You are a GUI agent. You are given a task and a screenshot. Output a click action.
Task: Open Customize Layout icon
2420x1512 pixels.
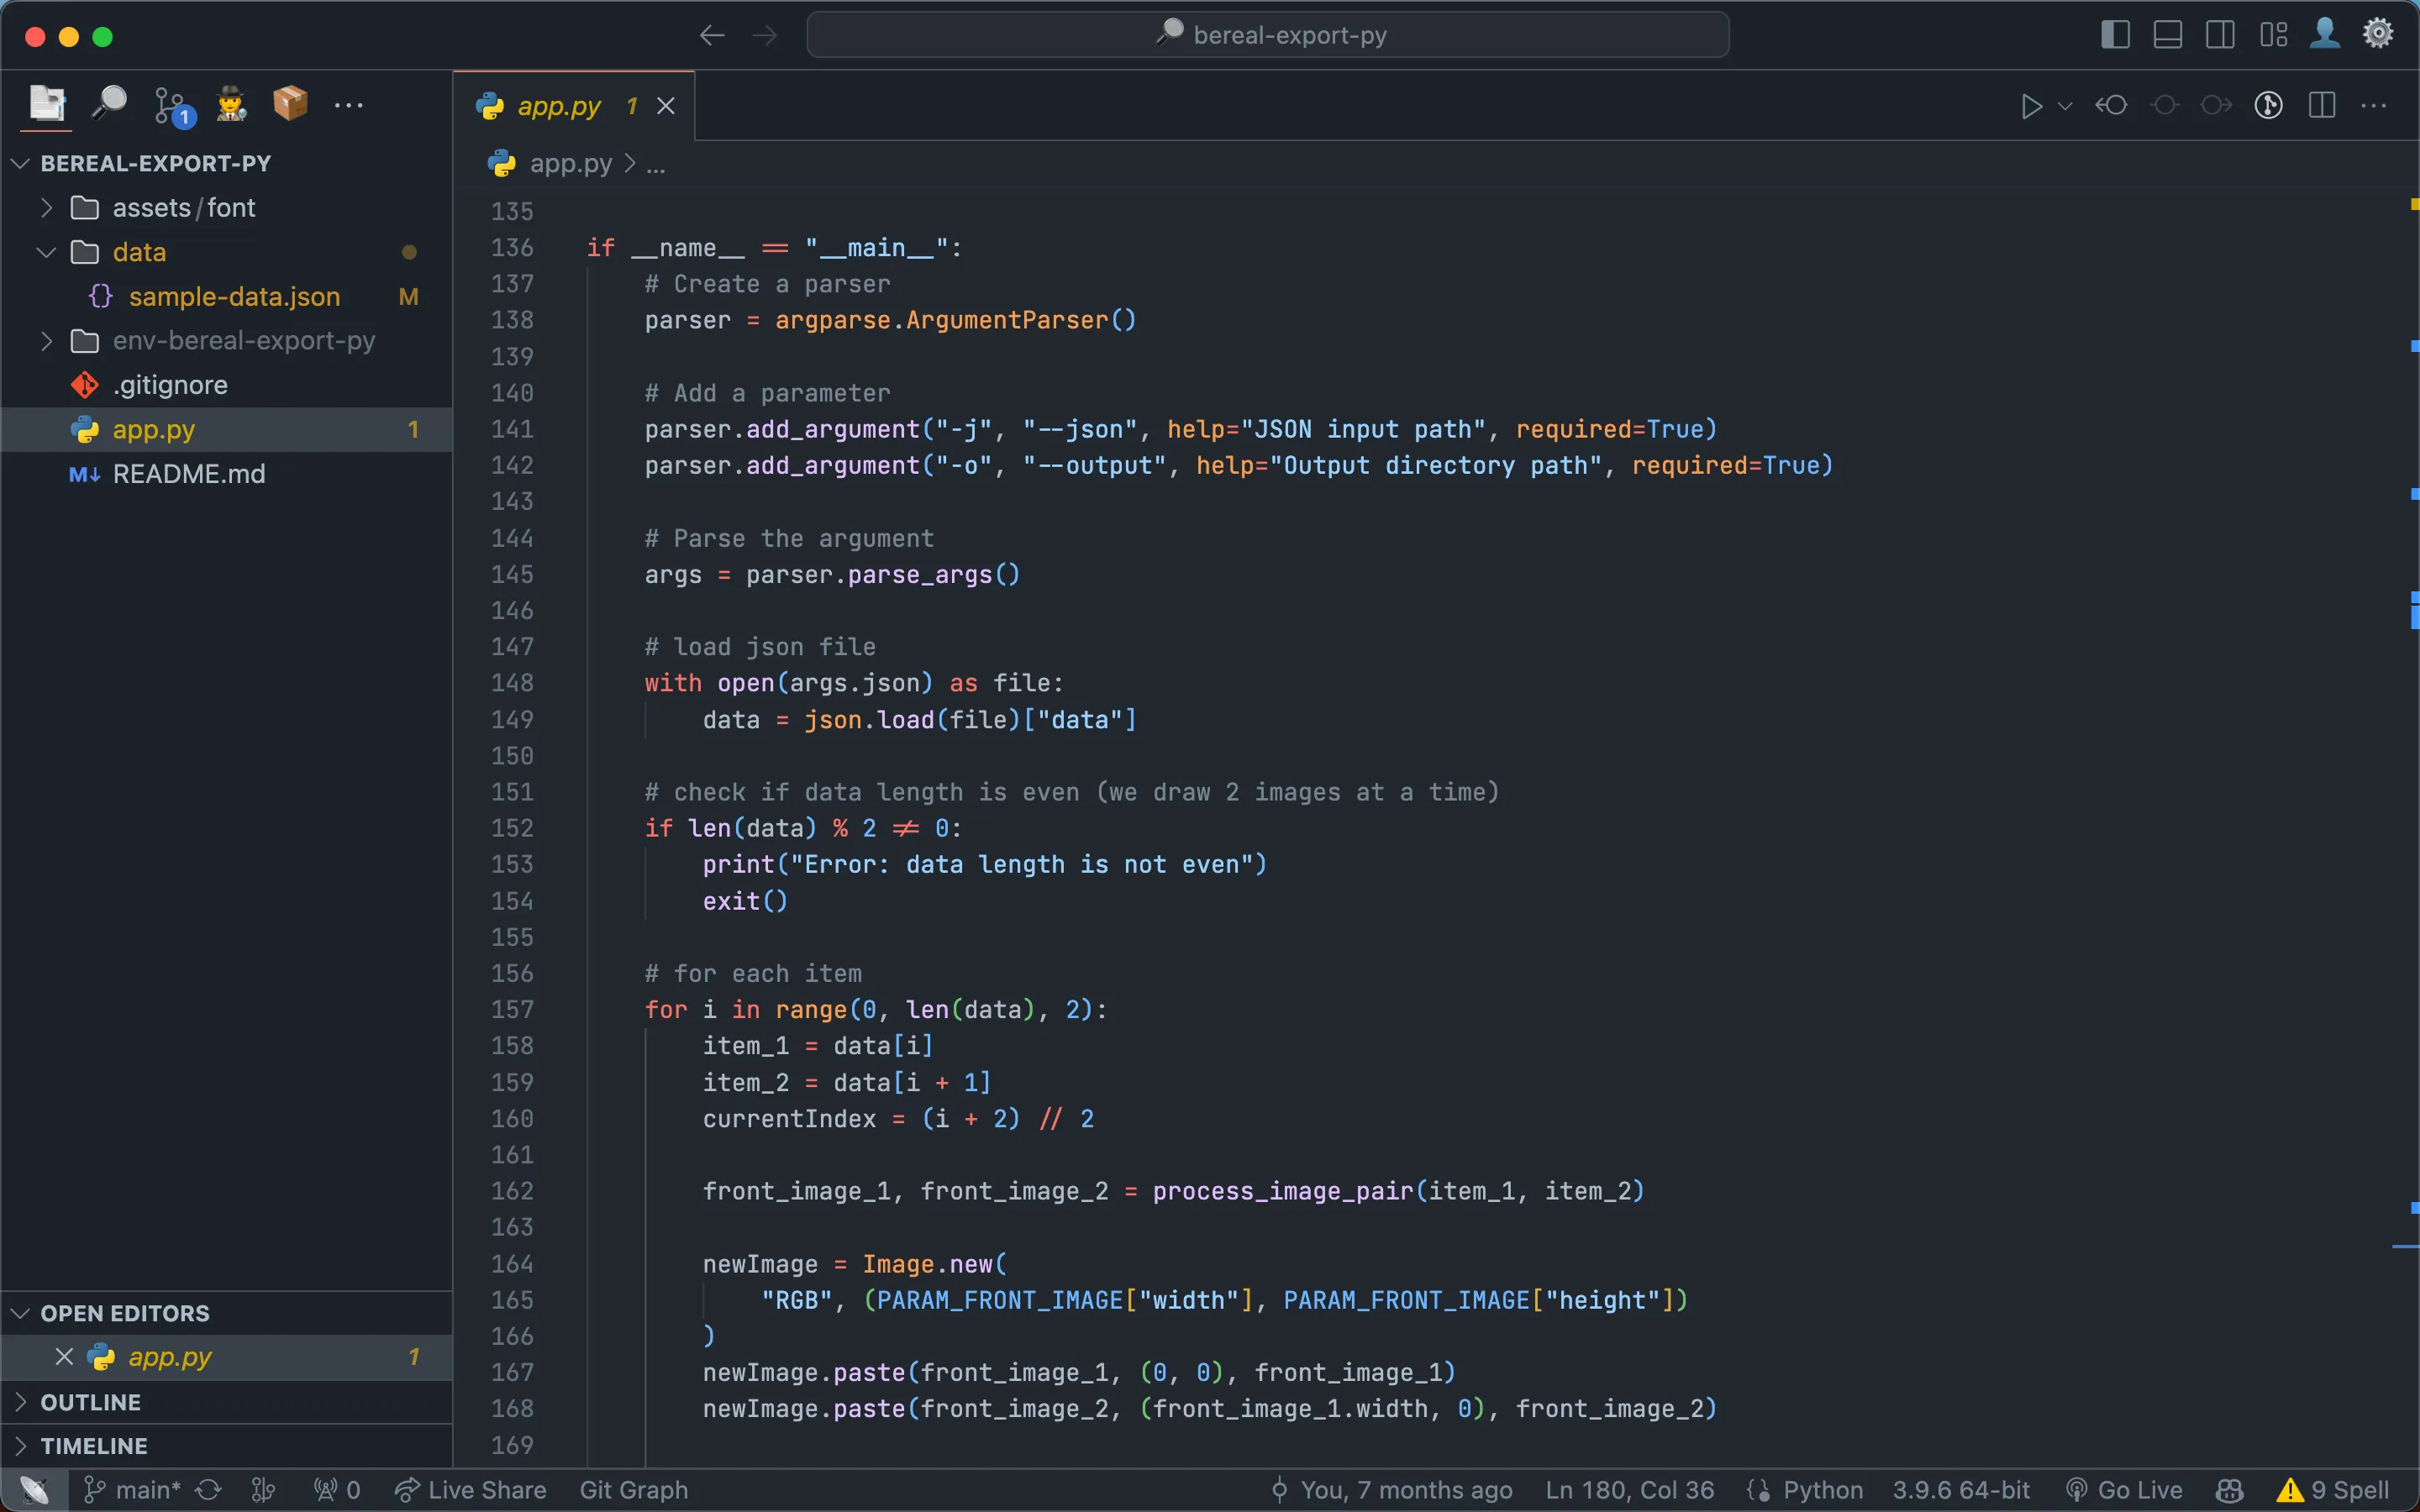(x=2273, y=35)
